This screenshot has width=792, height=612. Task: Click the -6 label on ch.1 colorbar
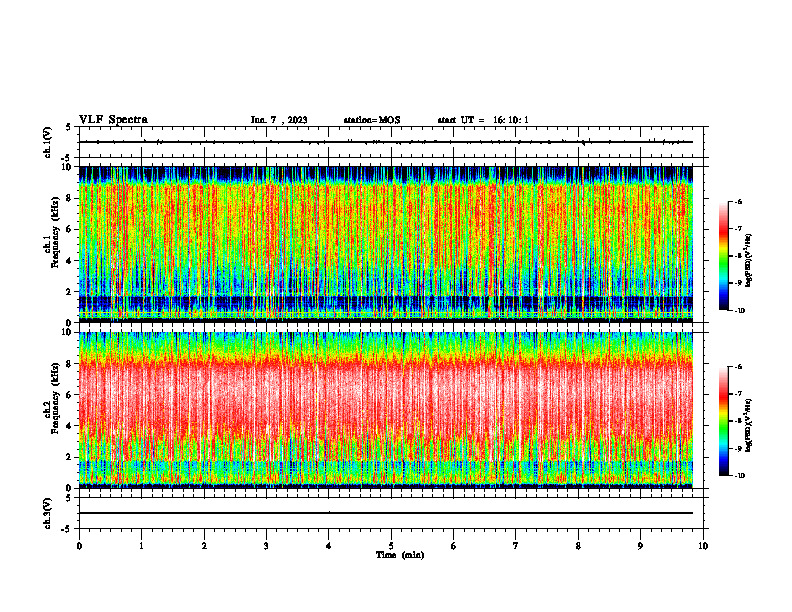pos(738,202)
